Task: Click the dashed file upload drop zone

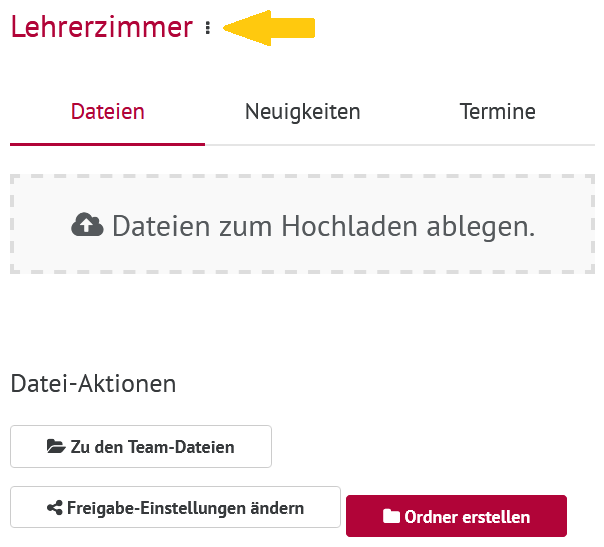Action: [302, 224]
